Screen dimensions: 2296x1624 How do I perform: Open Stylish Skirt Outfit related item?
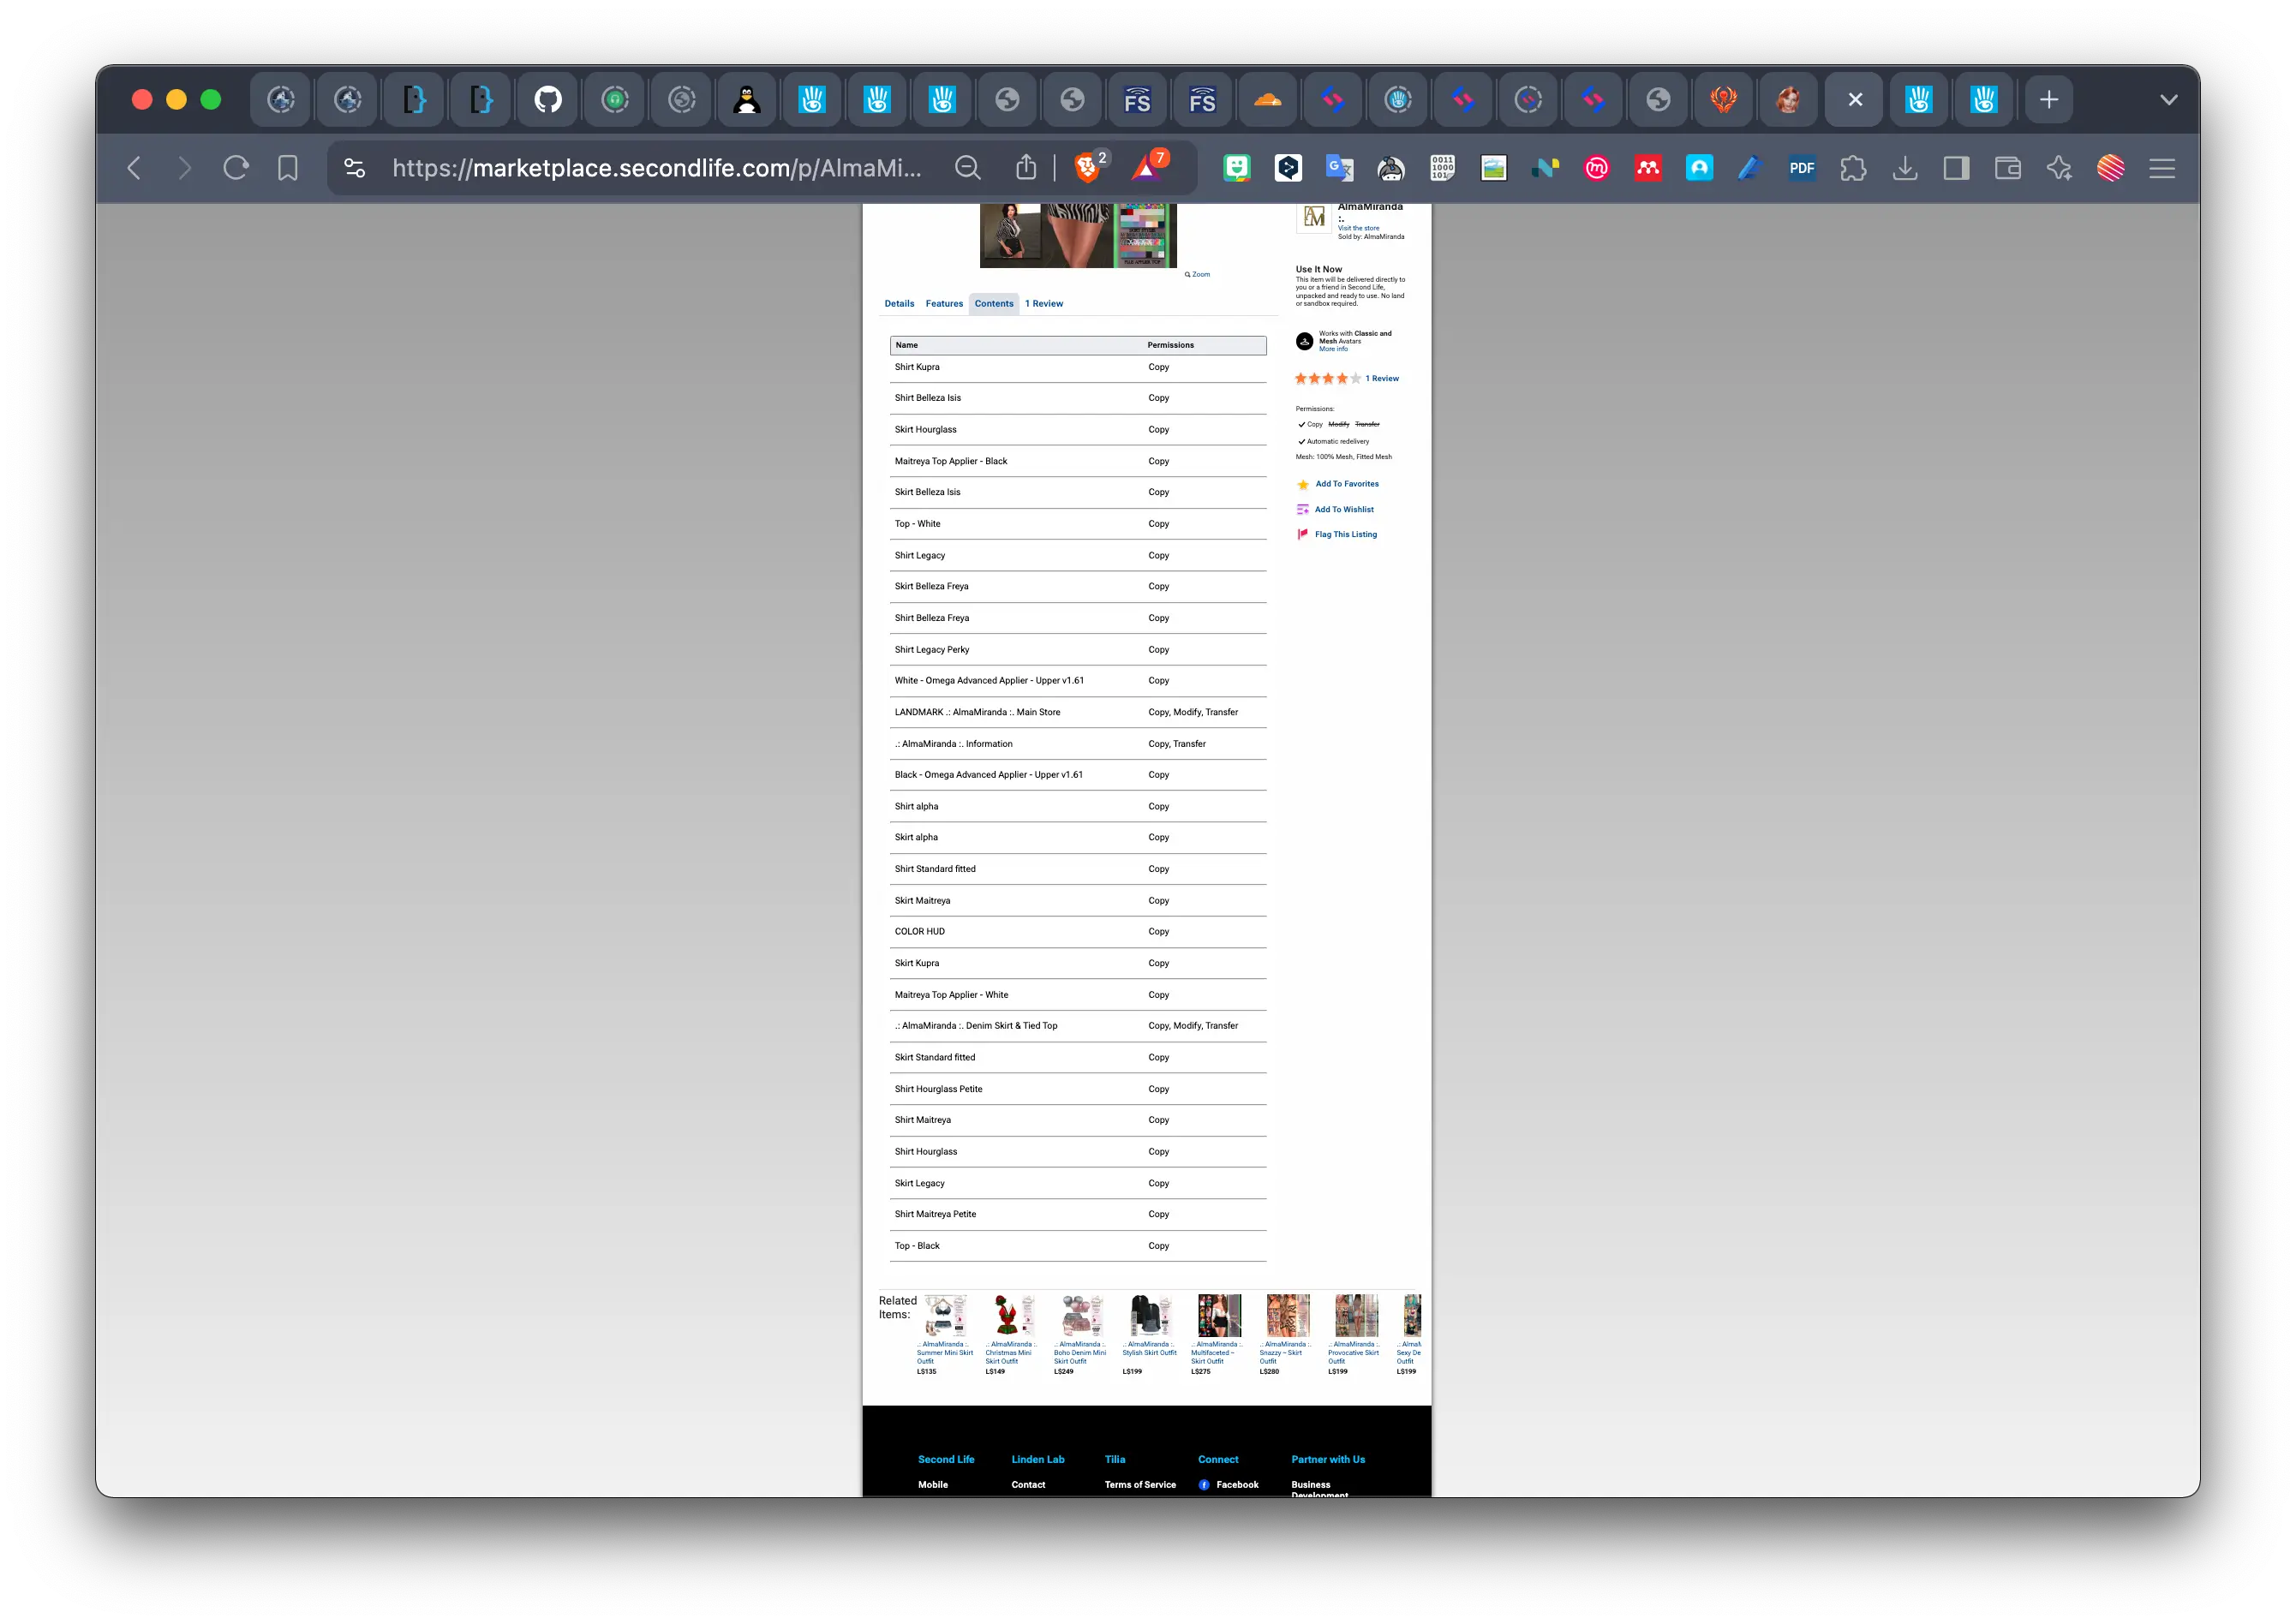(x=1149, y=1348)
